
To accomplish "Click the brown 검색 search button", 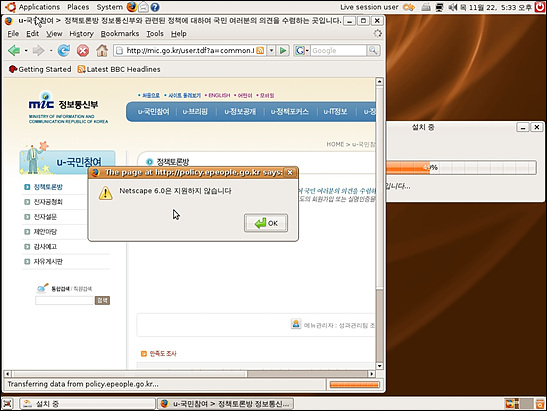I will [x=102, y=300].
